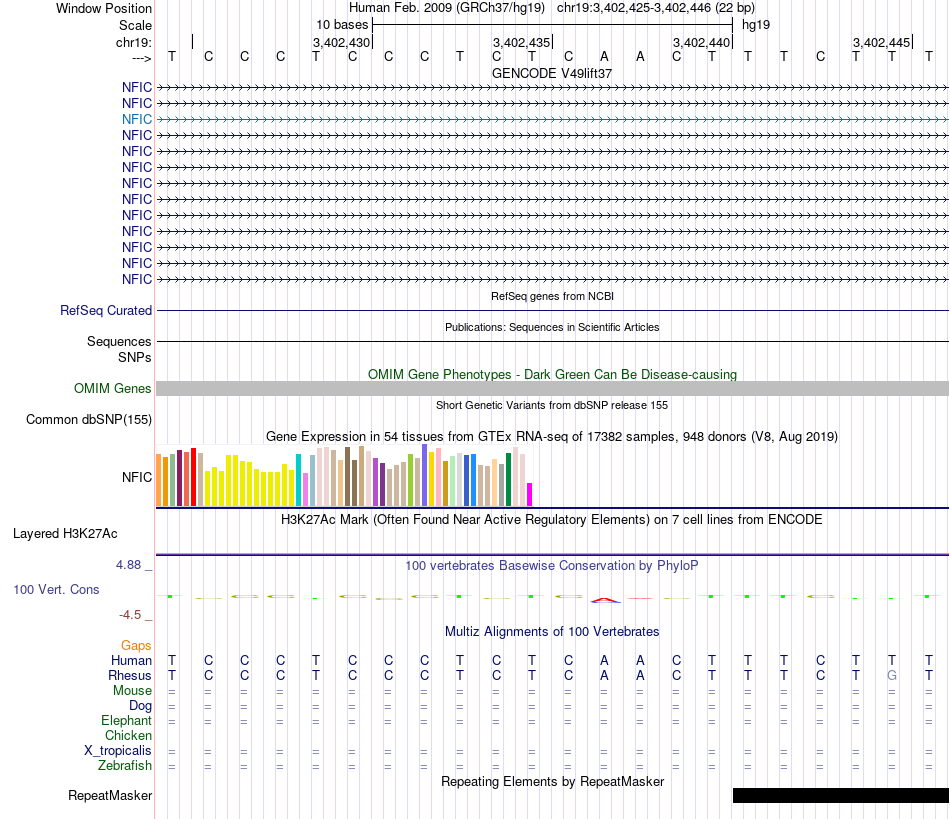Select the X_tropicalis species label
Screen dimensions: 950x819
tap(118, 751)
